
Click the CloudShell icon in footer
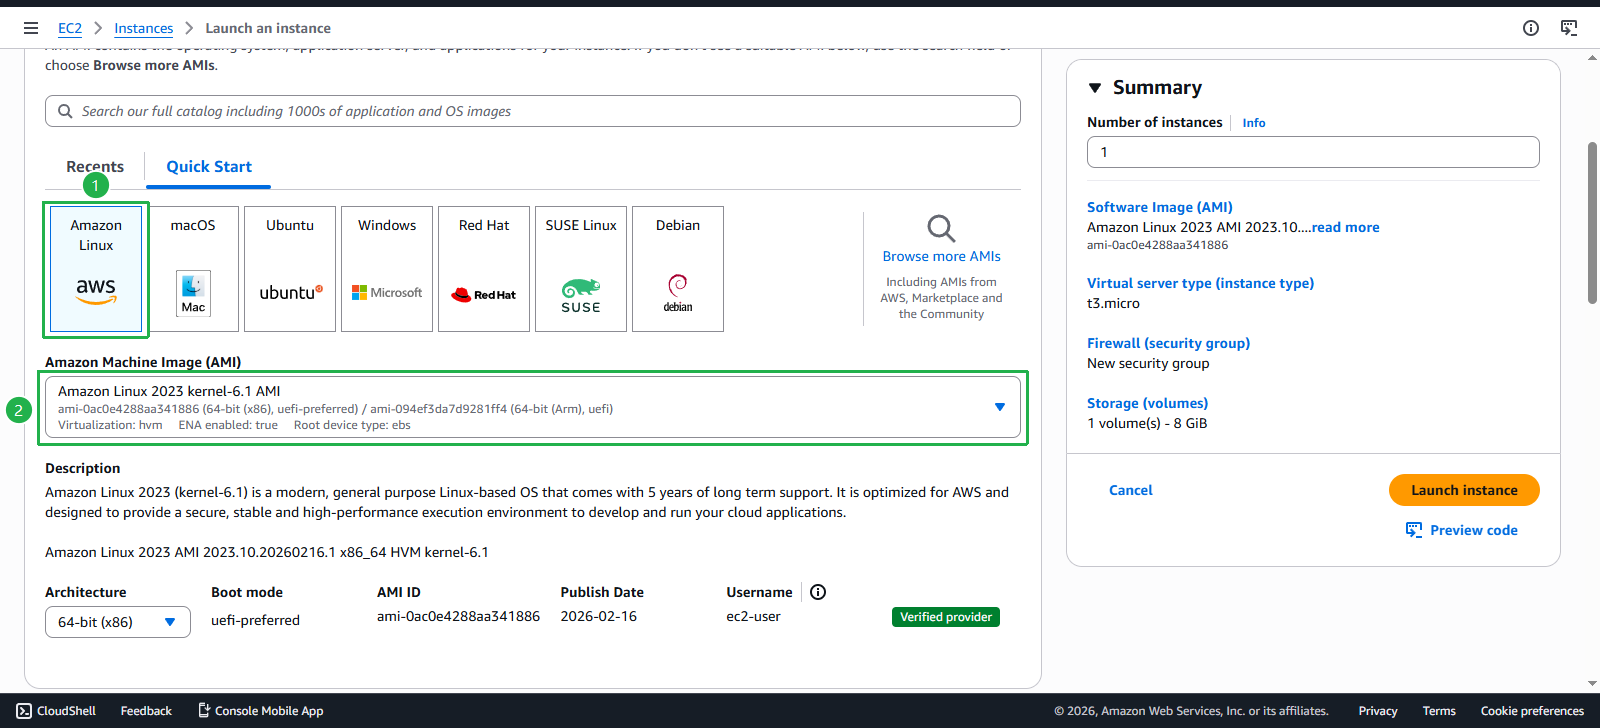24,711
